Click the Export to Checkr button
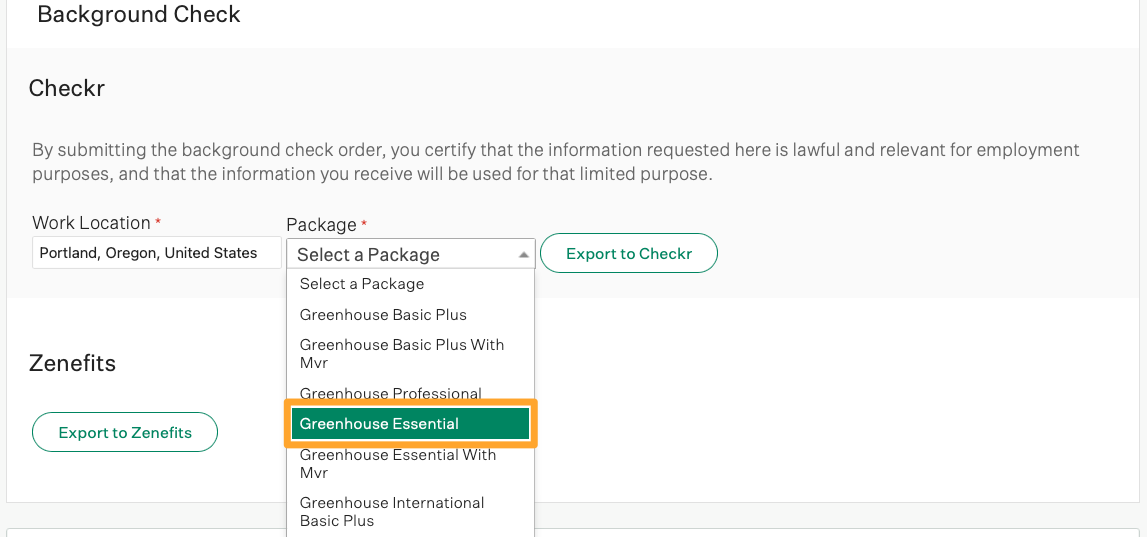Image resolution: width=1147 pixels, height=537 pixels. click(x=629, y=254)
